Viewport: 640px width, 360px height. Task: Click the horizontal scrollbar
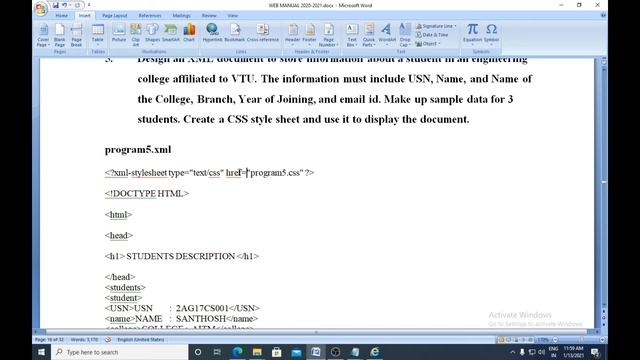[x=316, y=332]
